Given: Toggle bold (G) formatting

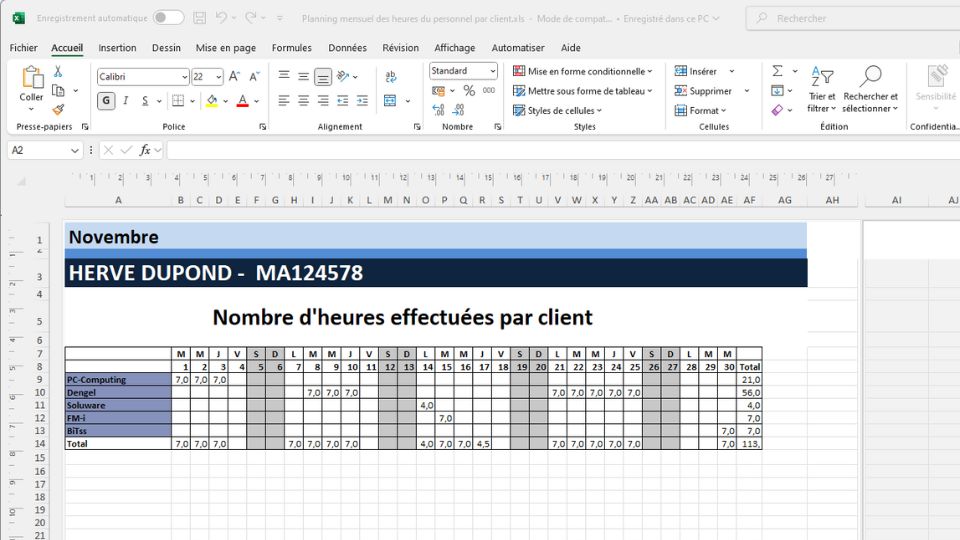Looking at the screenshot, I should point(106,101).
